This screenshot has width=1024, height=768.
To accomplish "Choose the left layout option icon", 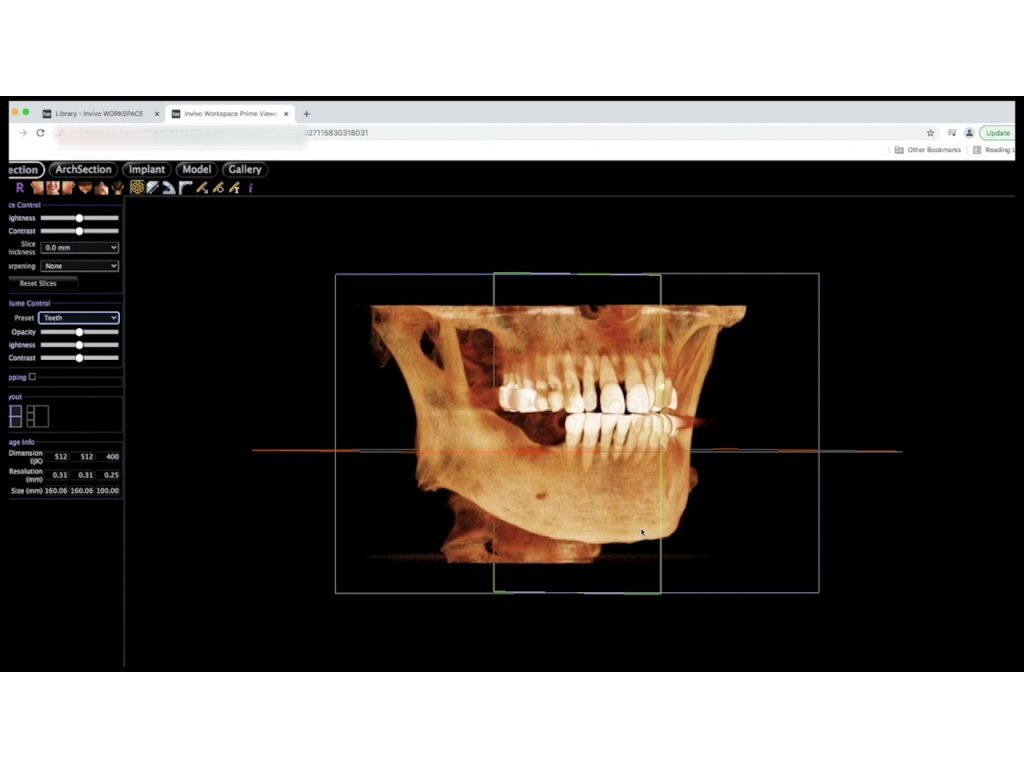I will click(x=16, y=416).
